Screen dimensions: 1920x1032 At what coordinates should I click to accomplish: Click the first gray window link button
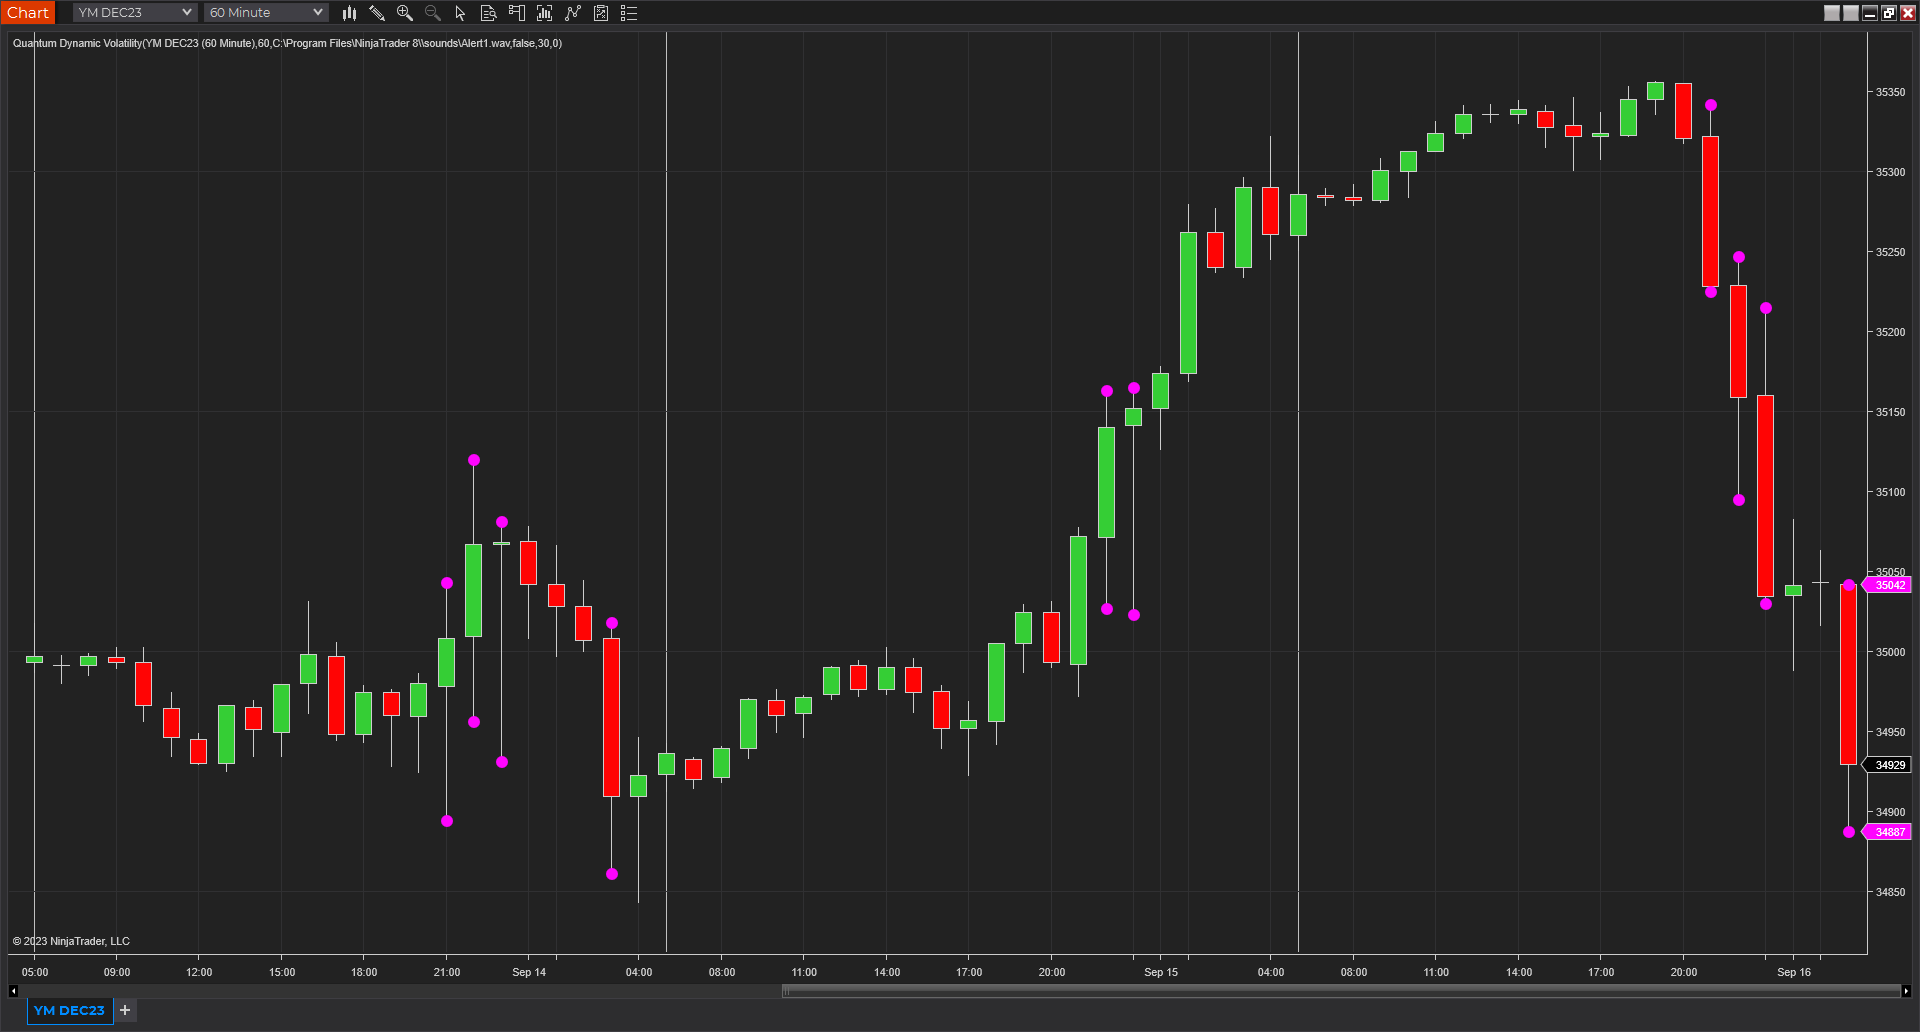tap(1832, 13)
